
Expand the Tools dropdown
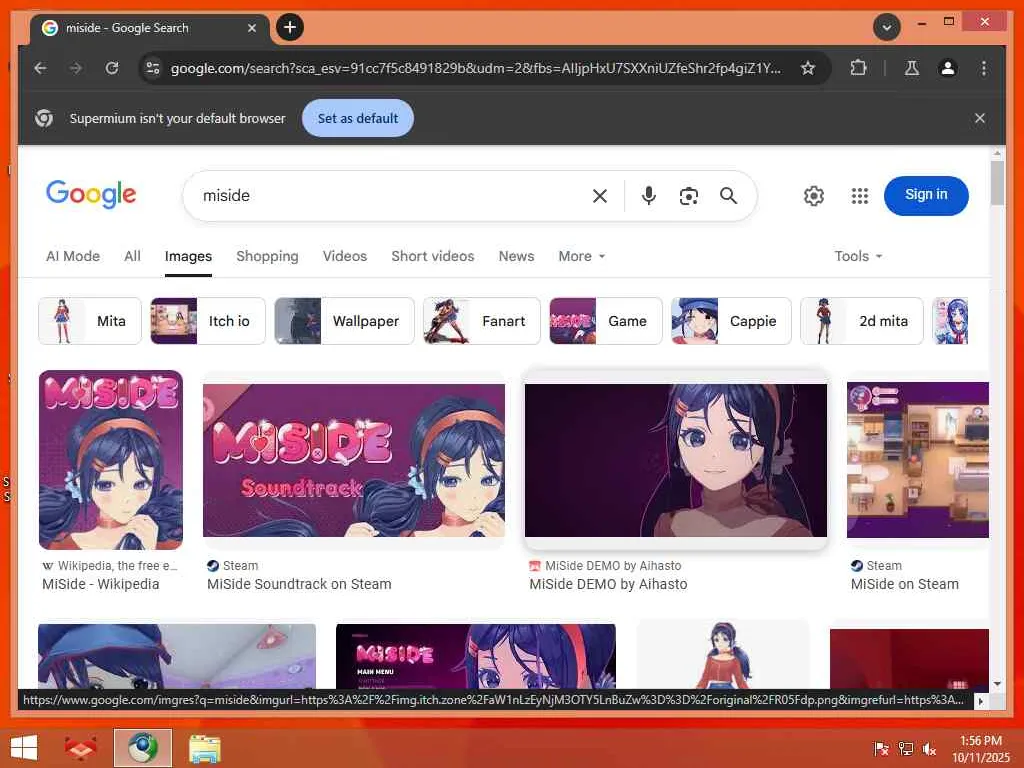[858, 256]
